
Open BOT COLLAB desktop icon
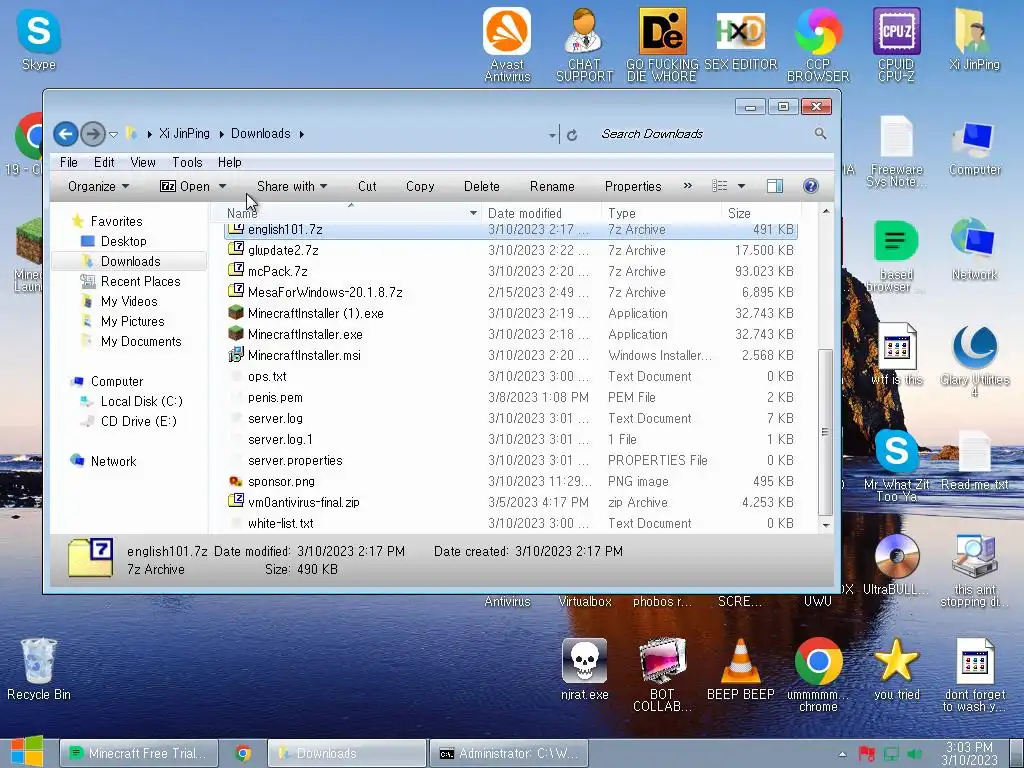[x=662, y=675]
